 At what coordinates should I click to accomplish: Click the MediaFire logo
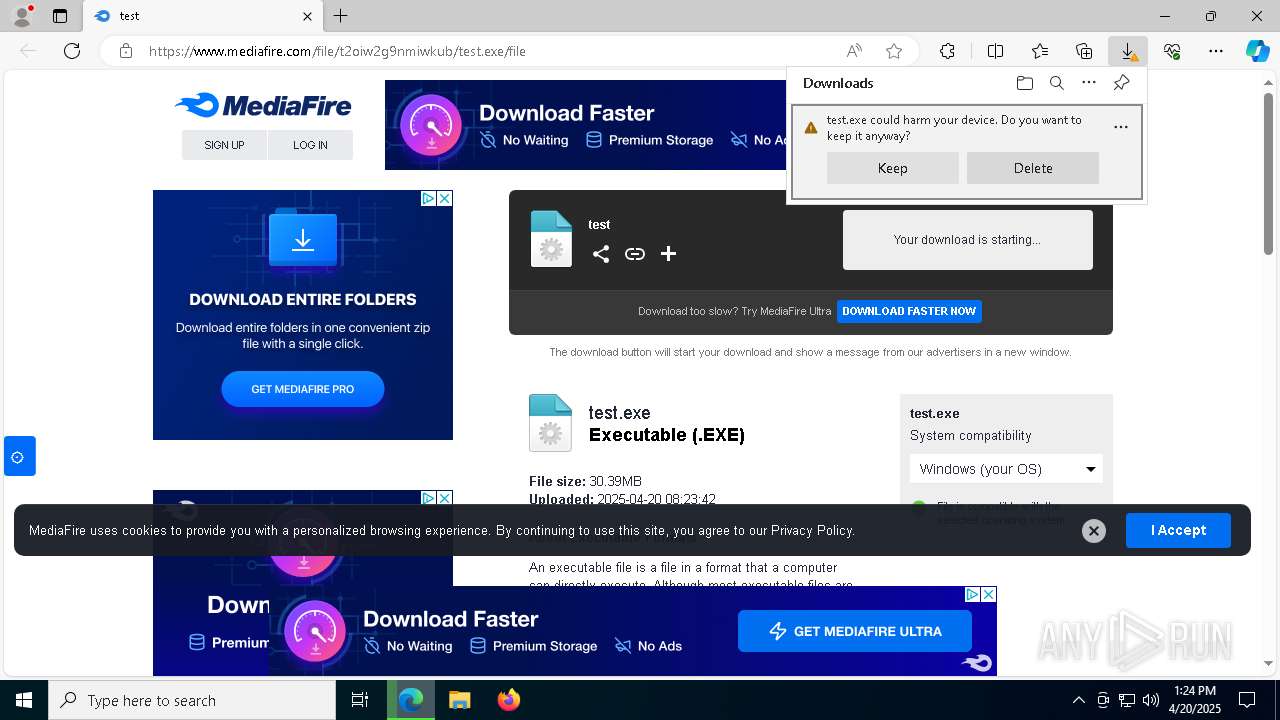[263, 105]
